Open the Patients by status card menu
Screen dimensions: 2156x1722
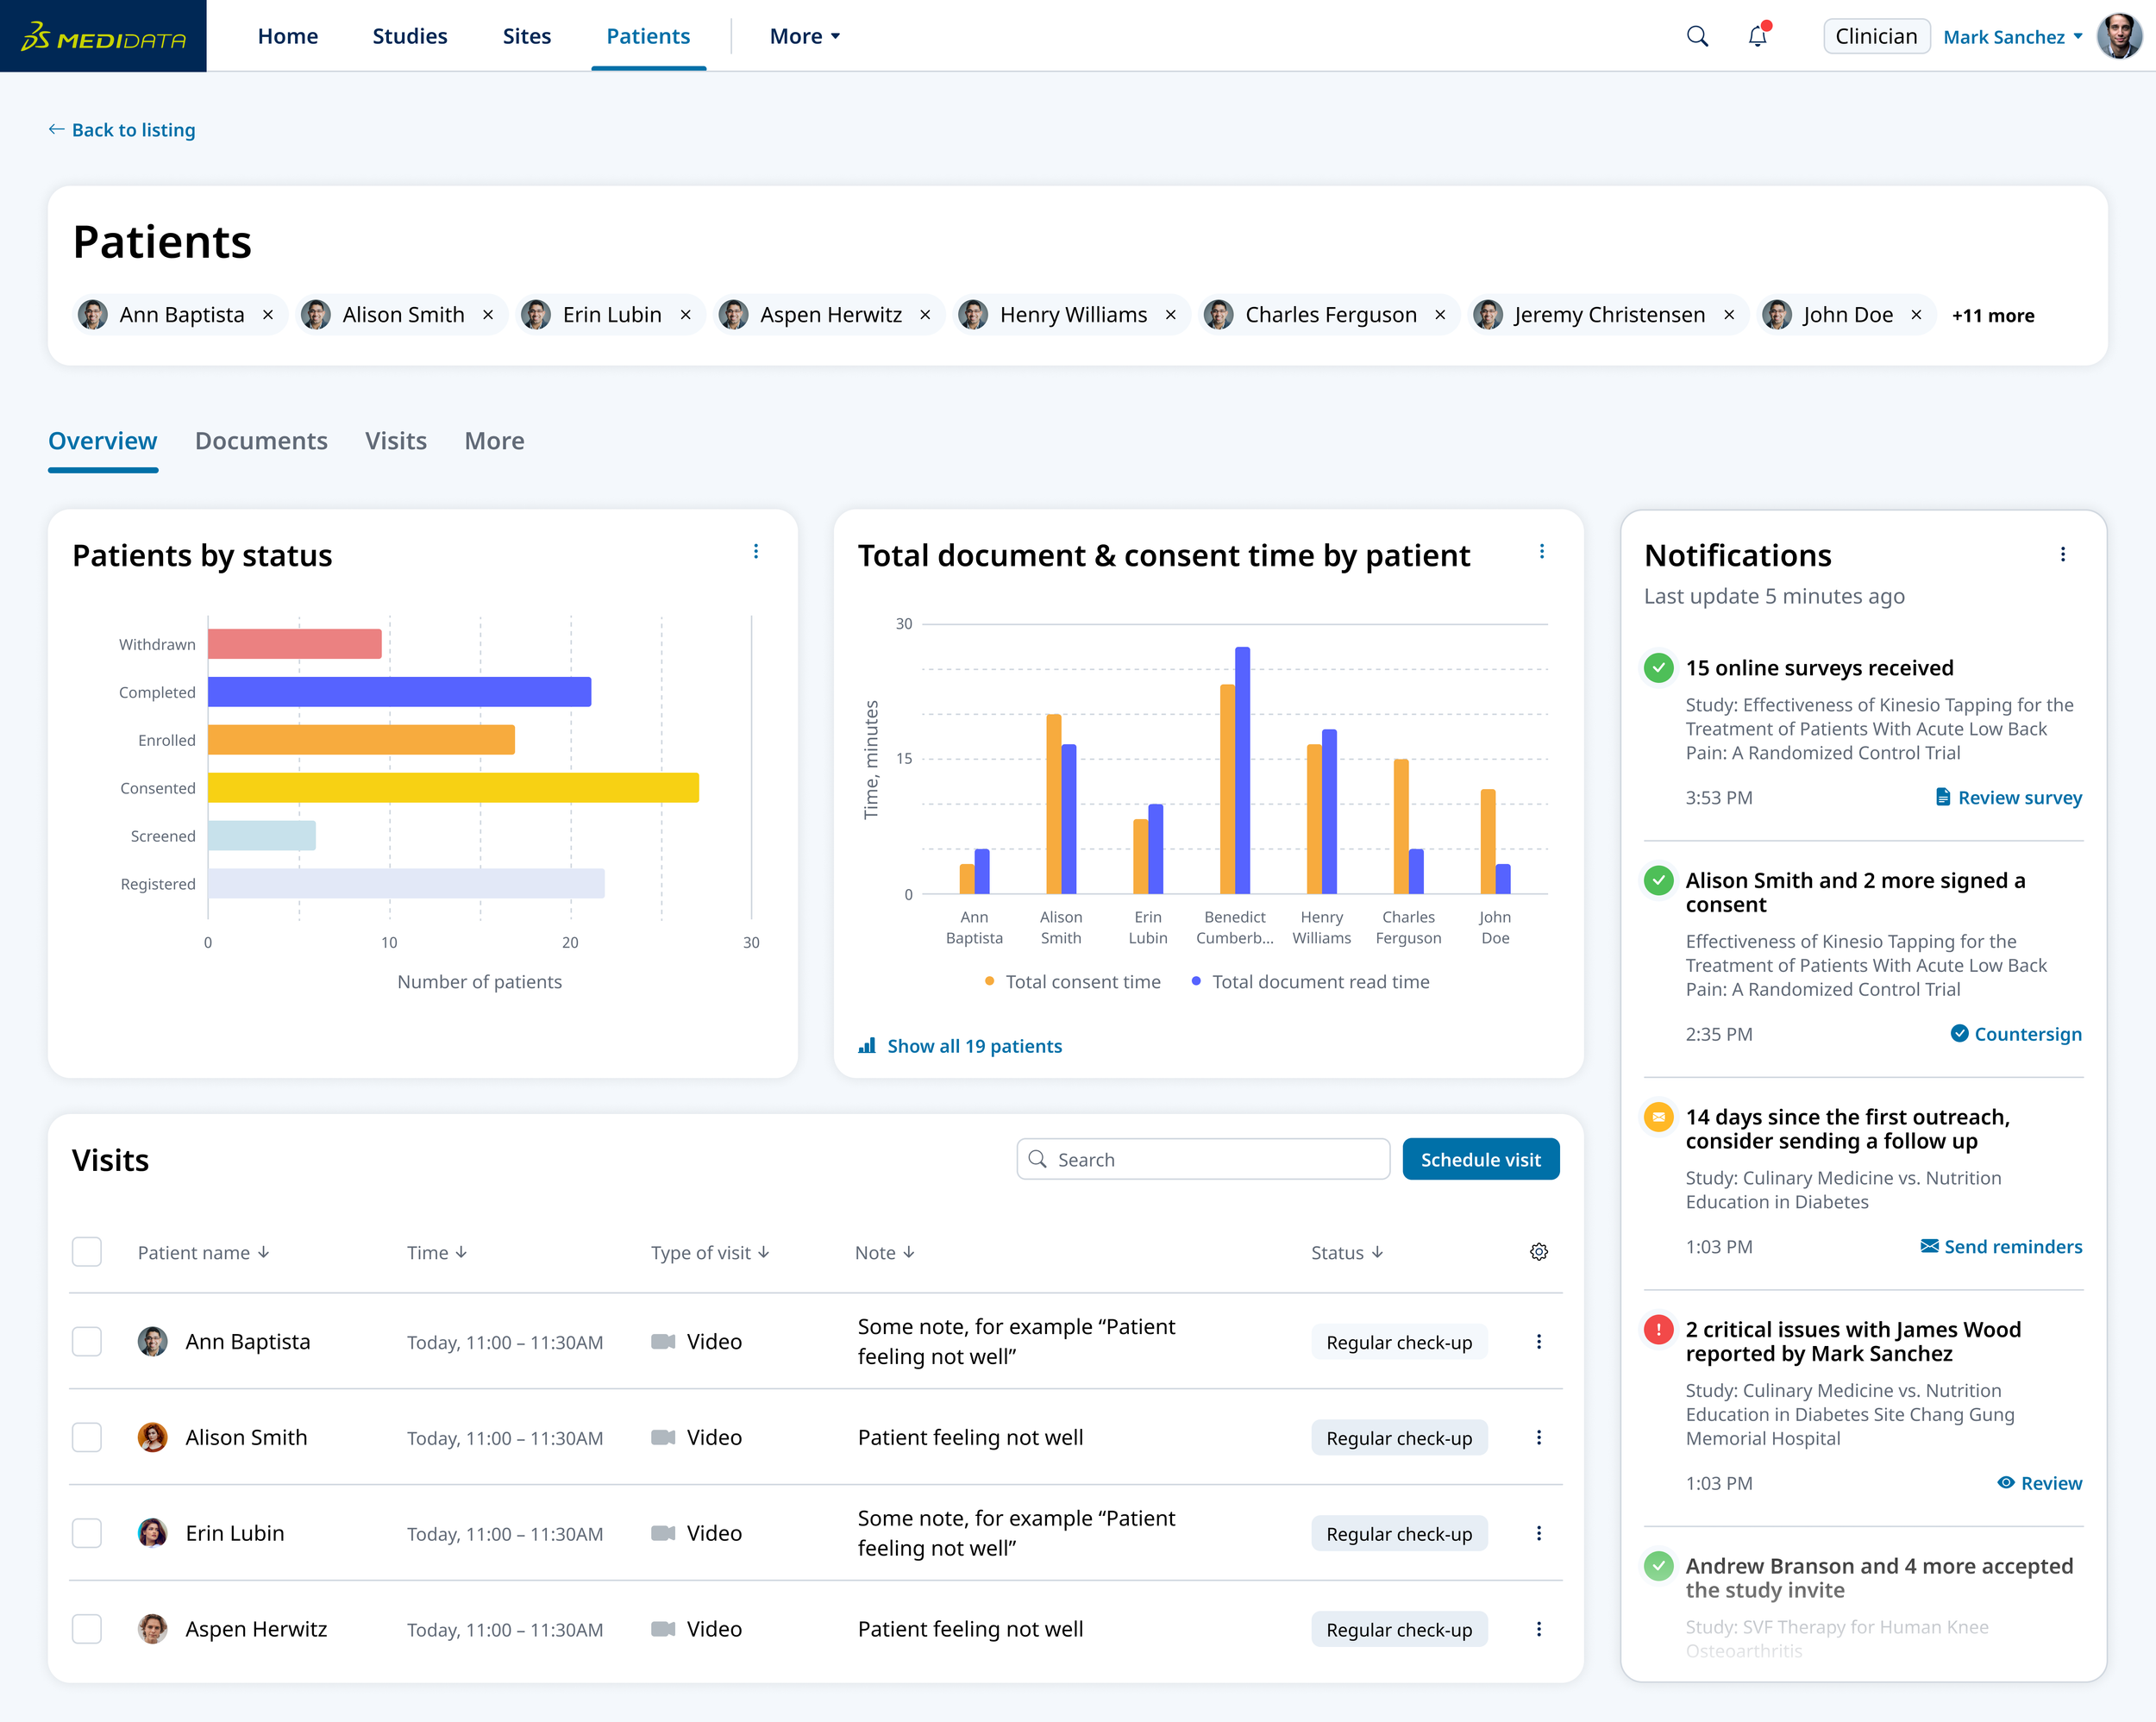point(757,551)
